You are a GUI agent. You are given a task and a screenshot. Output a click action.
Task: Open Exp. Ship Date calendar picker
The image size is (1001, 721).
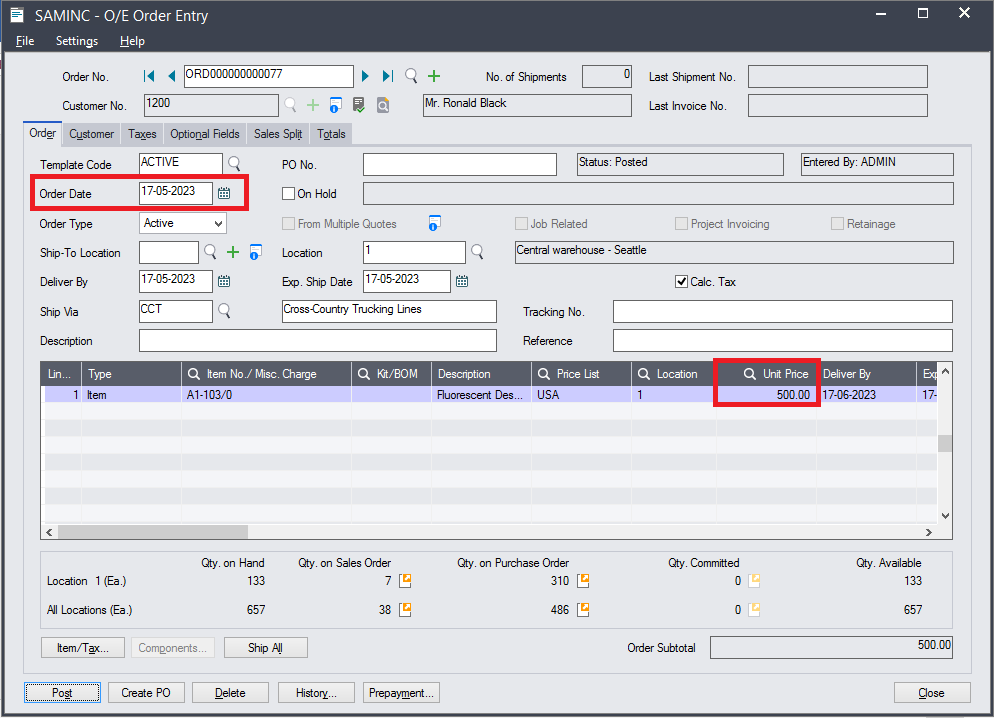[x=462, y=281]
